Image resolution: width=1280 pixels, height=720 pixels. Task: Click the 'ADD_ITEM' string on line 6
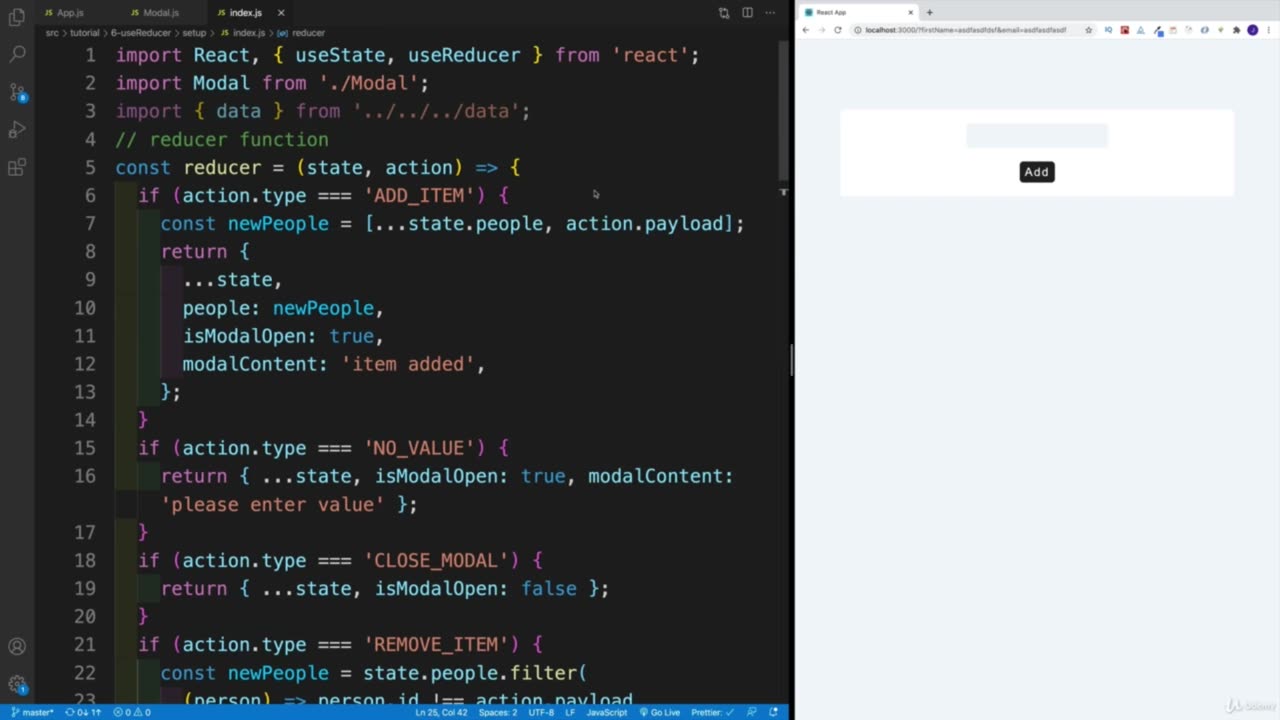420,195
